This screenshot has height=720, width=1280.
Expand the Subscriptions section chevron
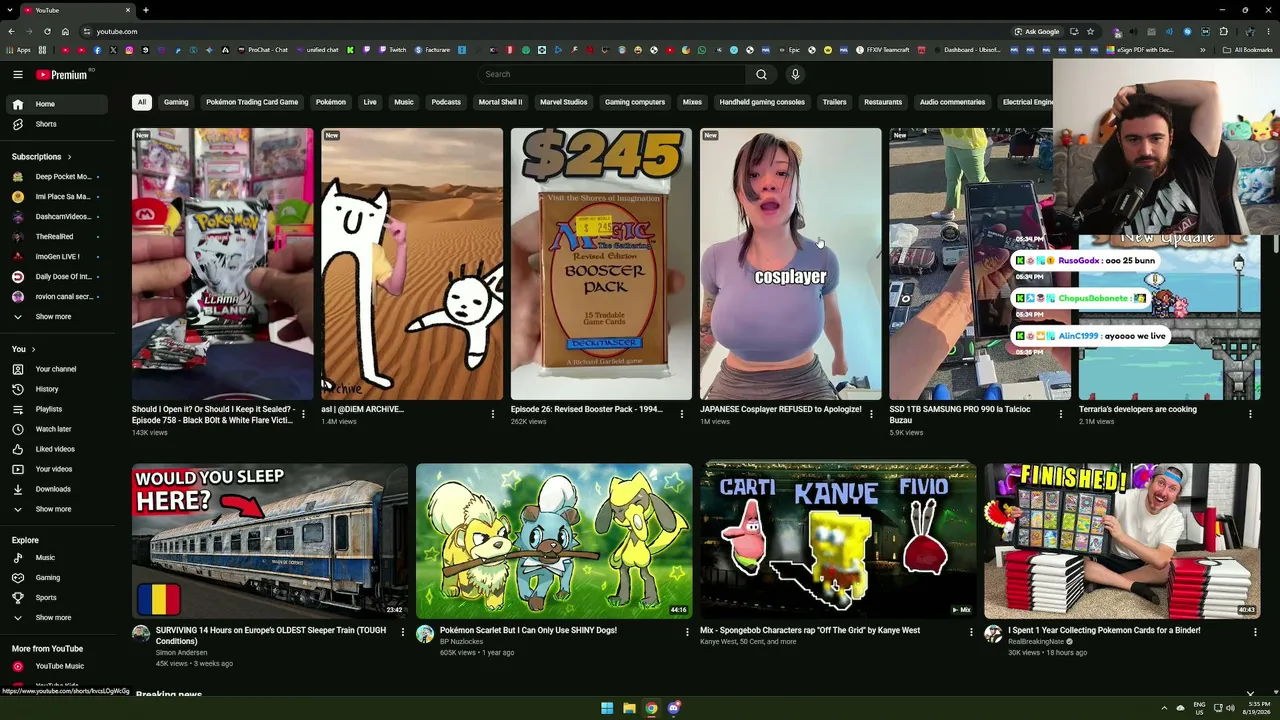click(x=69, y=157)
